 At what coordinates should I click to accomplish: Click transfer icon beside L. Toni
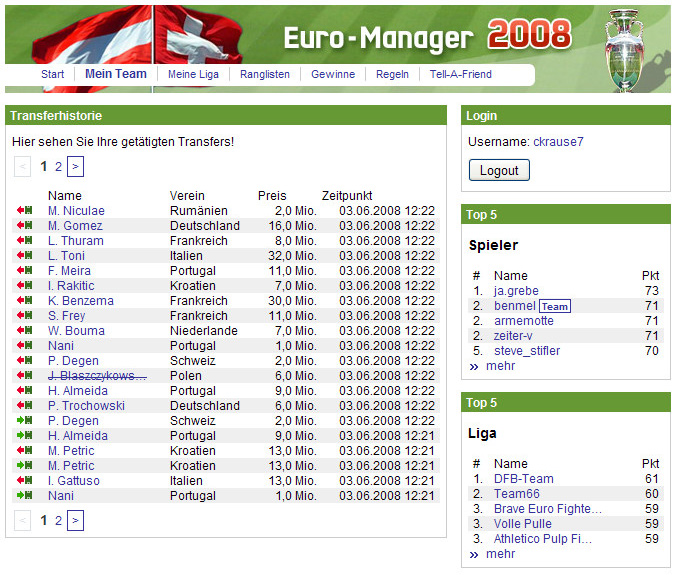coord(25,256)
